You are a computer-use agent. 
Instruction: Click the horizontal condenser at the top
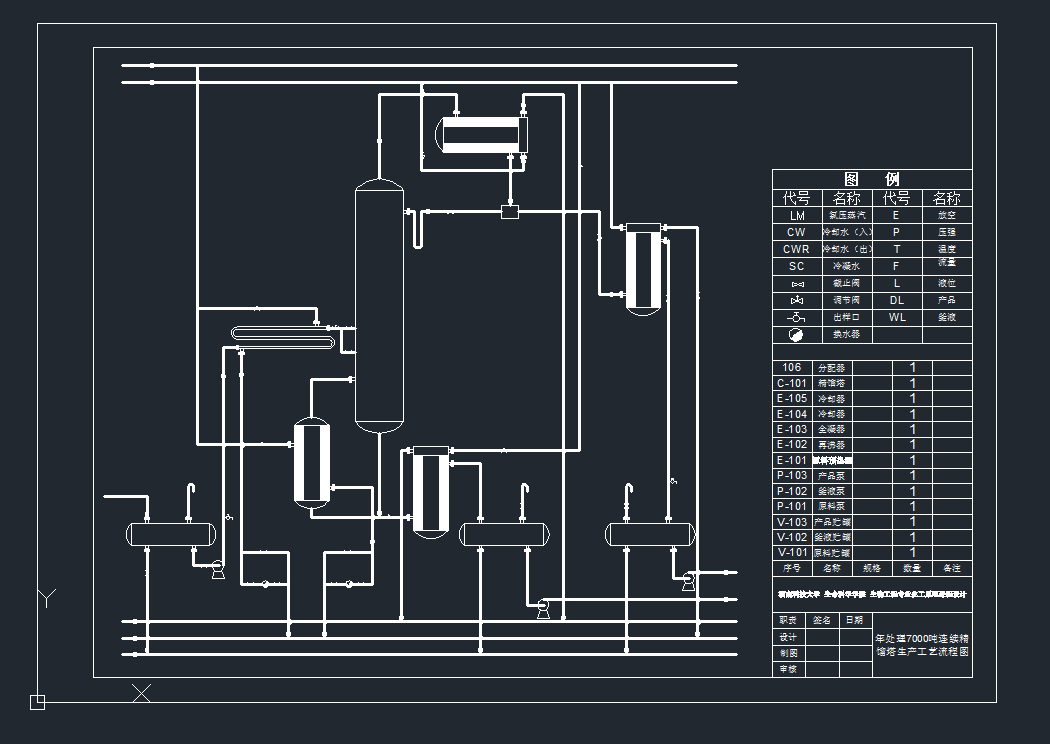click(482, 135)
